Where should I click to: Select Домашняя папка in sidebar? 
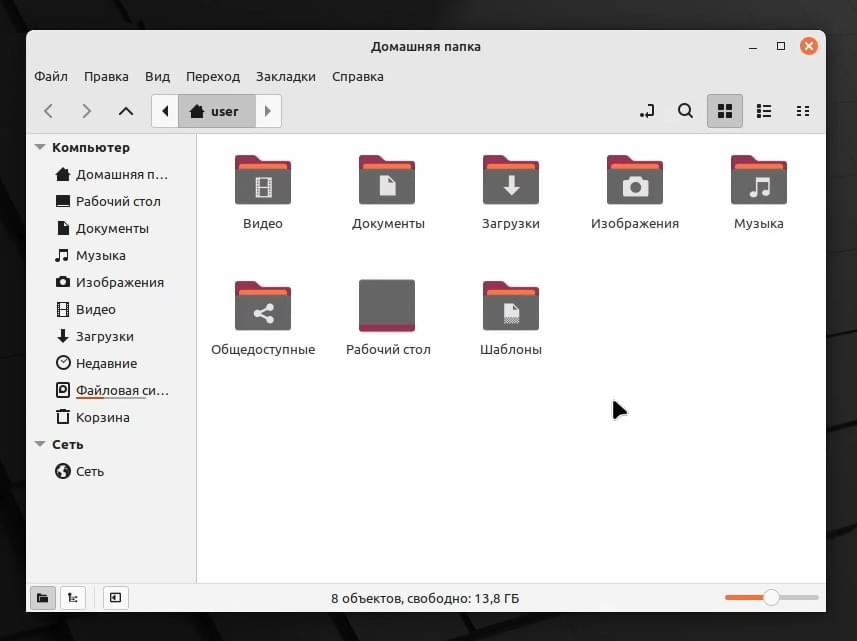pos(111,174)
